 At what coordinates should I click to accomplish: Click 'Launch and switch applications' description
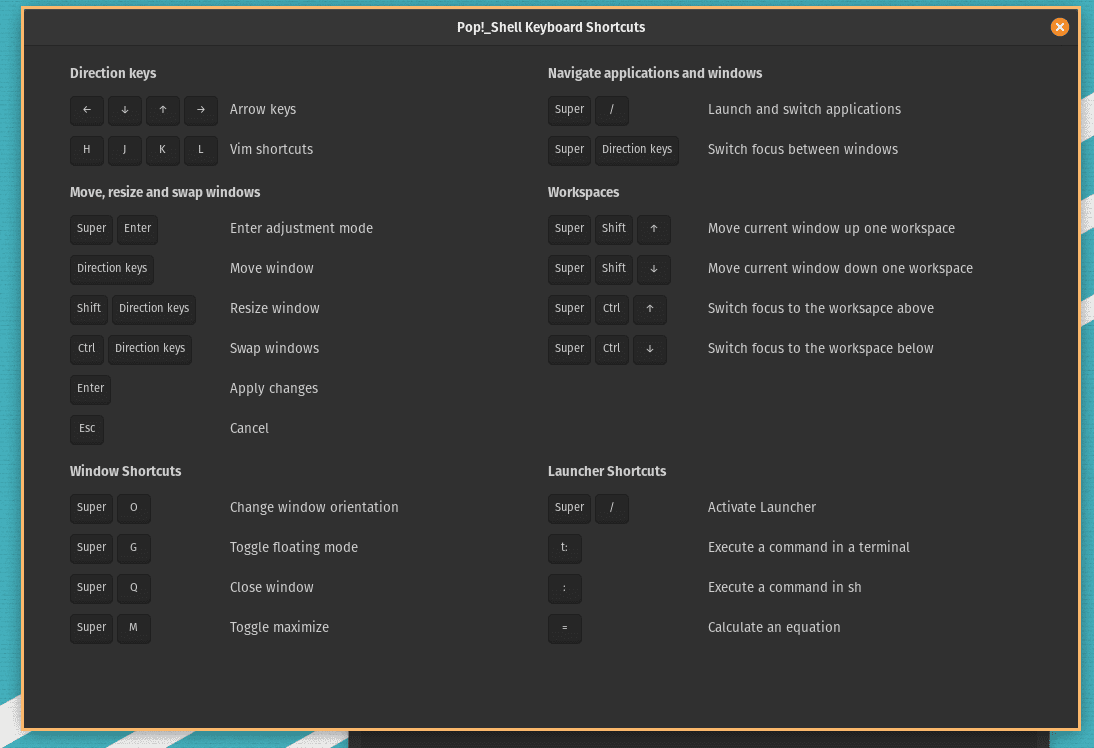pyautogui.click(x=804, y=110)
